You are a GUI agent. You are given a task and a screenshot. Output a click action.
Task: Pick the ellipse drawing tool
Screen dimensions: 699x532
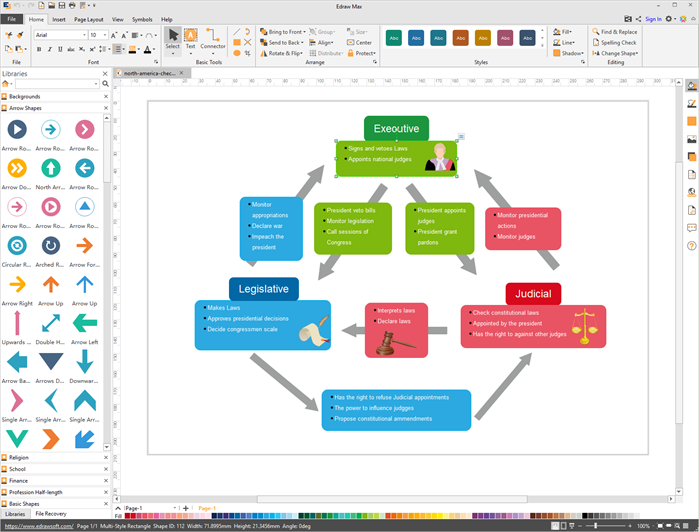(x=237, y=53)
